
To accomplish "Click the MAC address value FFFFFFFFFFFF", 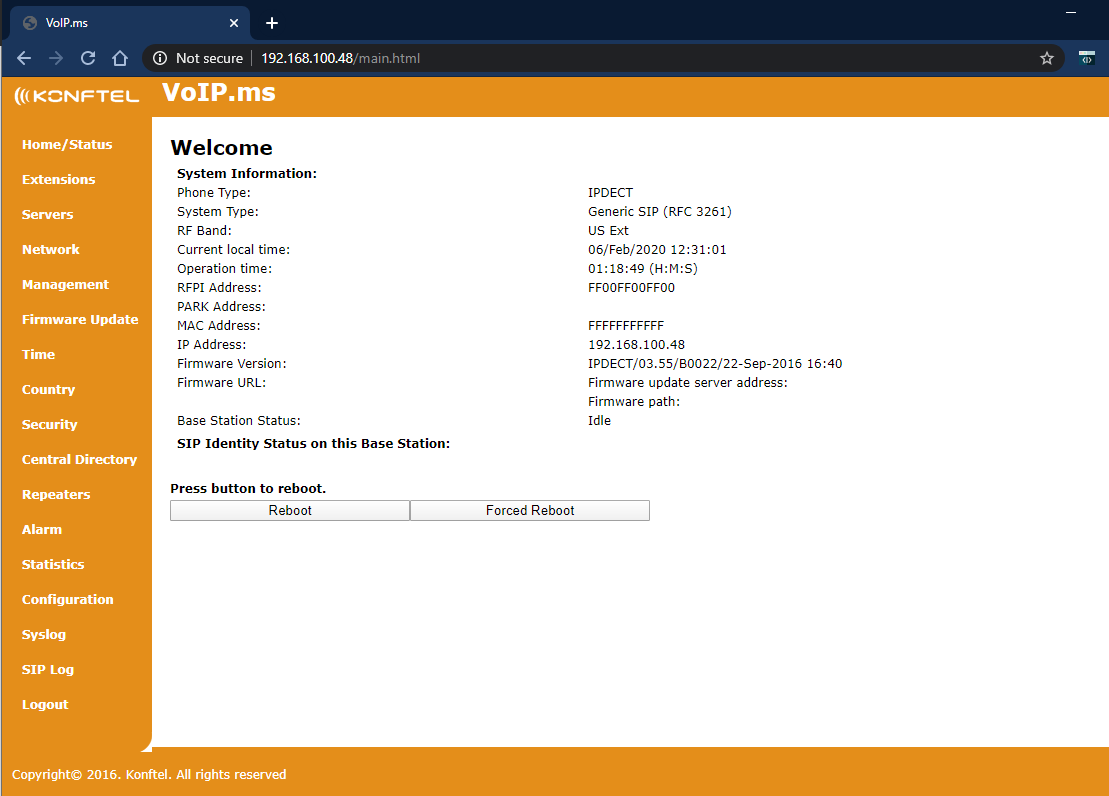I will click(626, 325).
